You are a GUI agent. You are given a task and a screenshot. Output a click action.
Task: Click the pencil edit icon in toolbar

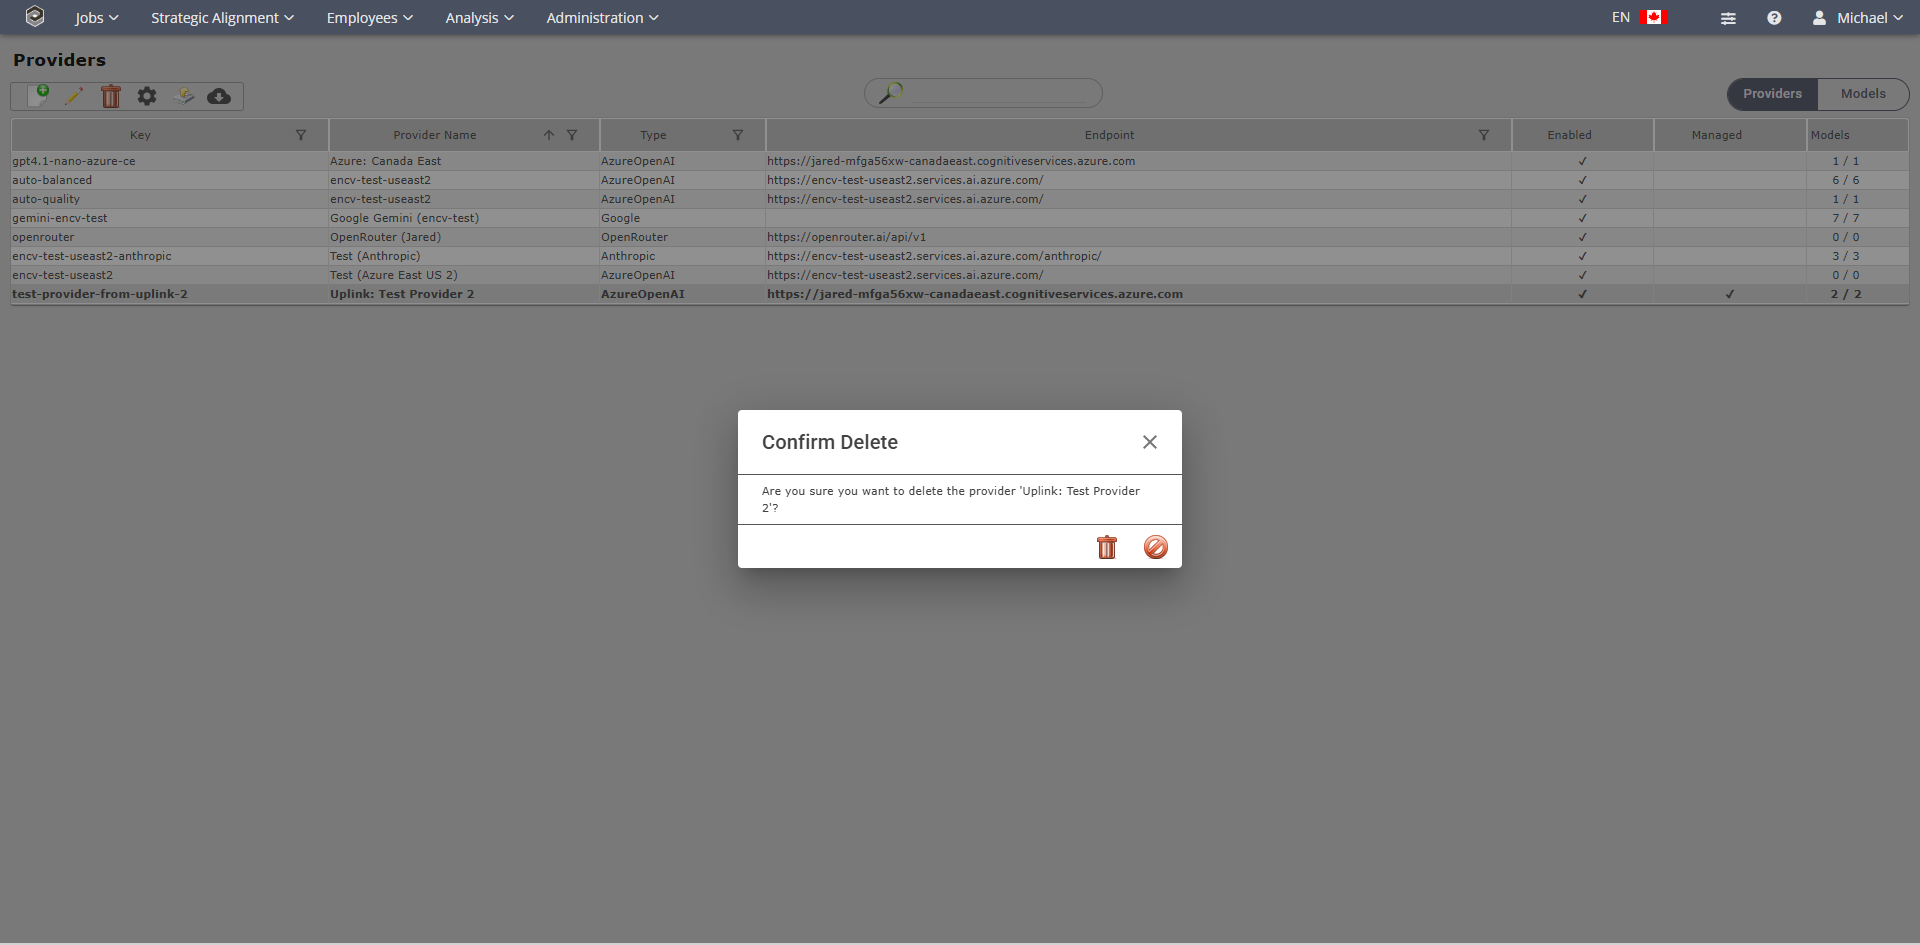point(74,96)
